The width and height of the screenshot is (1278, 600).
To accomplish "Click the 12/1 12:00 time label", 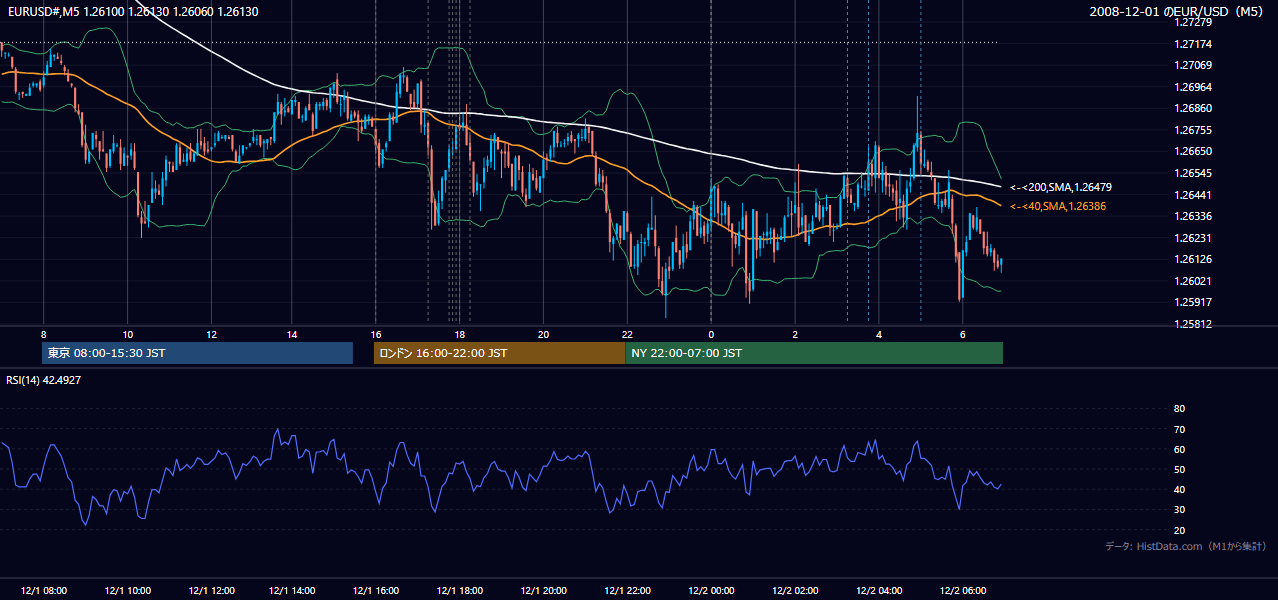I will point(211,591).
